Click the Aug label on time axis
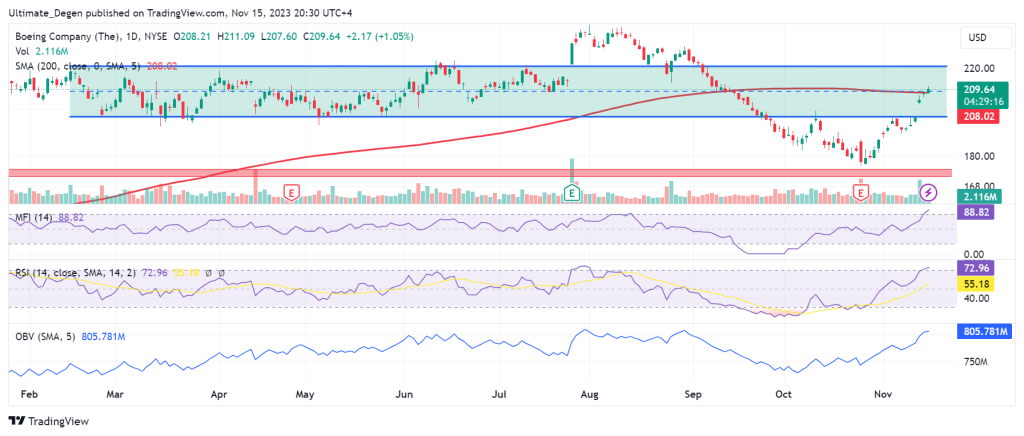This screenshot has height=436, width=1024. 589,395
